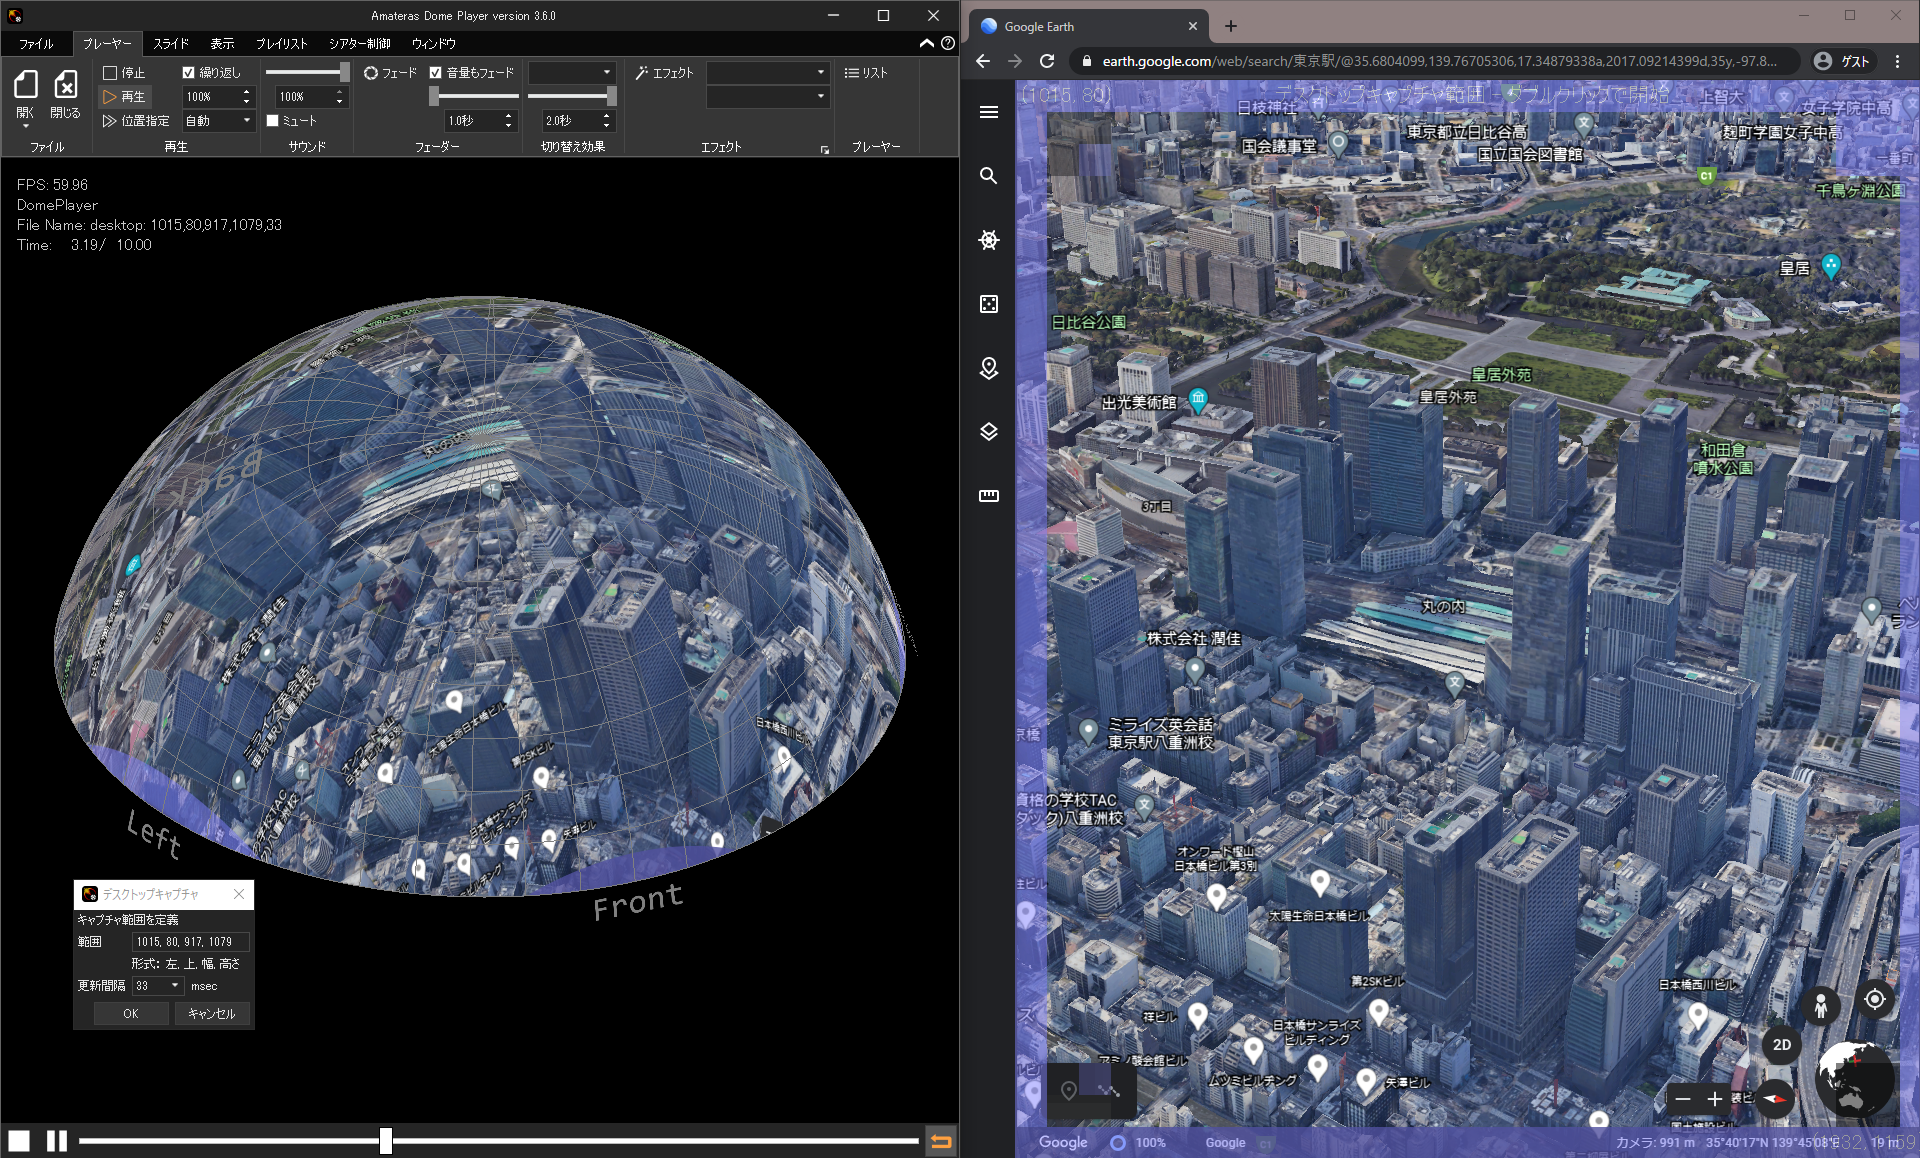Confirm the capture dialog with OK
This screenshot has height=1158, width=1920.
click(x=131, y=1014)
